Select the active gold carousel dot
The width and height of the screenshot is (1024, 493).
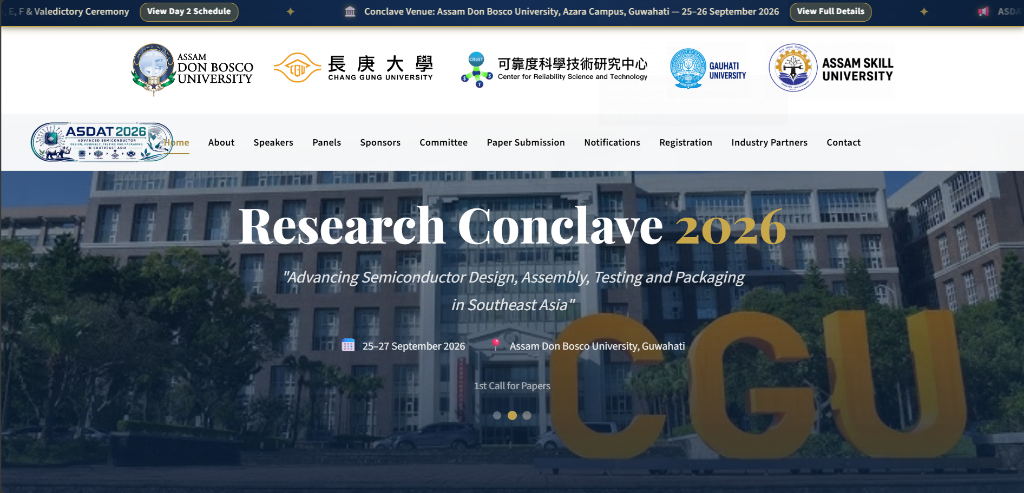[512, 415]
